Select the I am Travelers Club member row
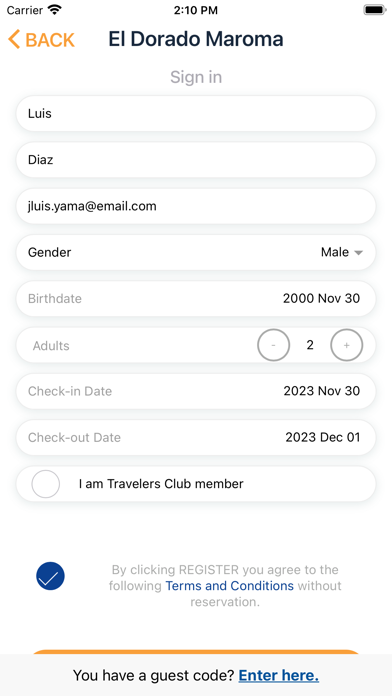This screenshot has height=696, width=392. pyautogui.click(x=196, y=484)
